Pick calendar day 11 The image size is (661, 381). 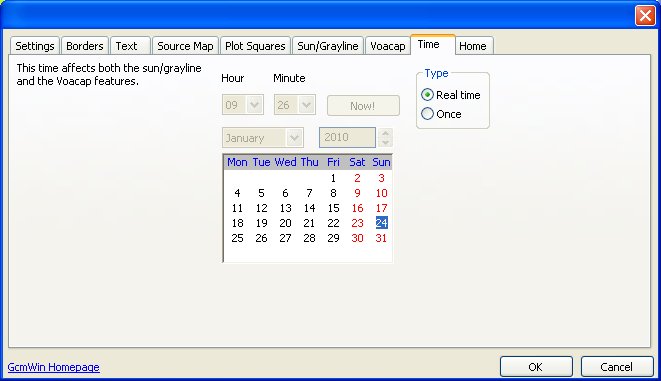coord(237,208)
